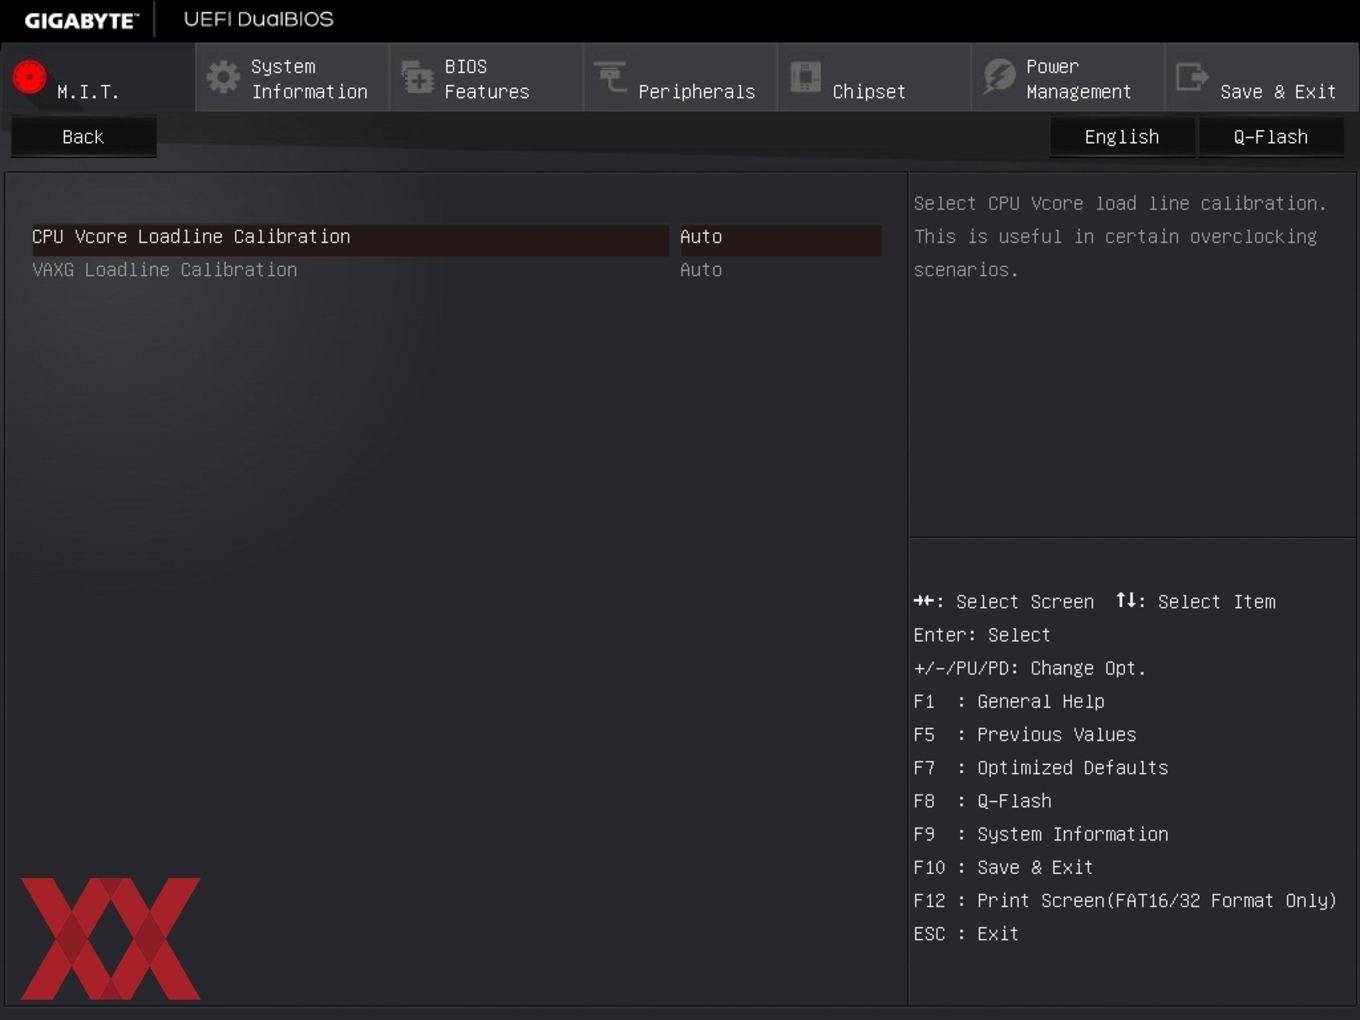Click the +/-/PU/PD Change Opt. hint
The image size is (1360, 1020).
1030,668
